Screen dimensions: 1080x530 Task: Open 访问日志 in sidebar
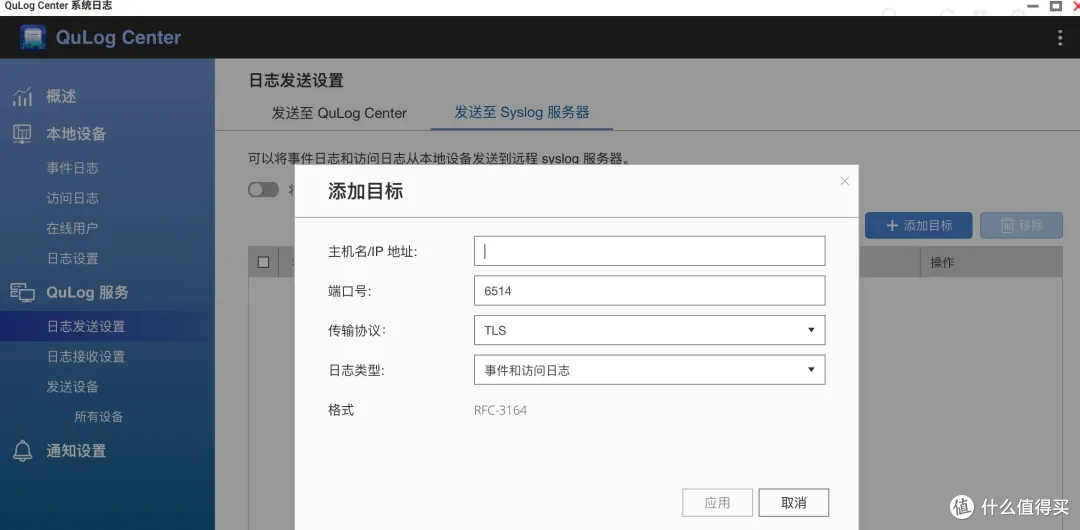(x=72, y=198)
